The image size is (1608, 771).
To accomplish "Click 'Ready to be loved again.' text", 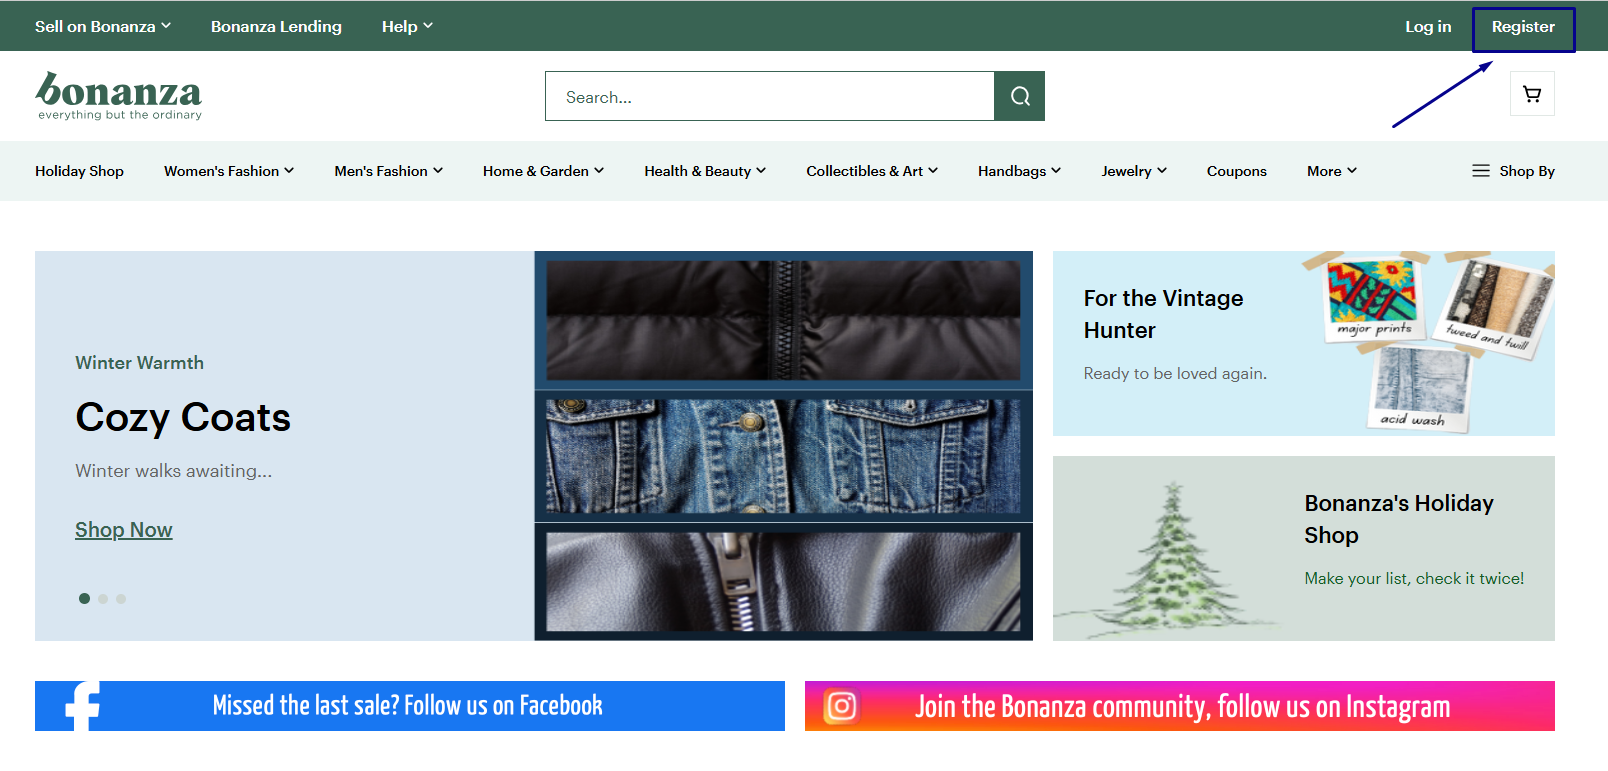I will click(x=1175, y=373).
